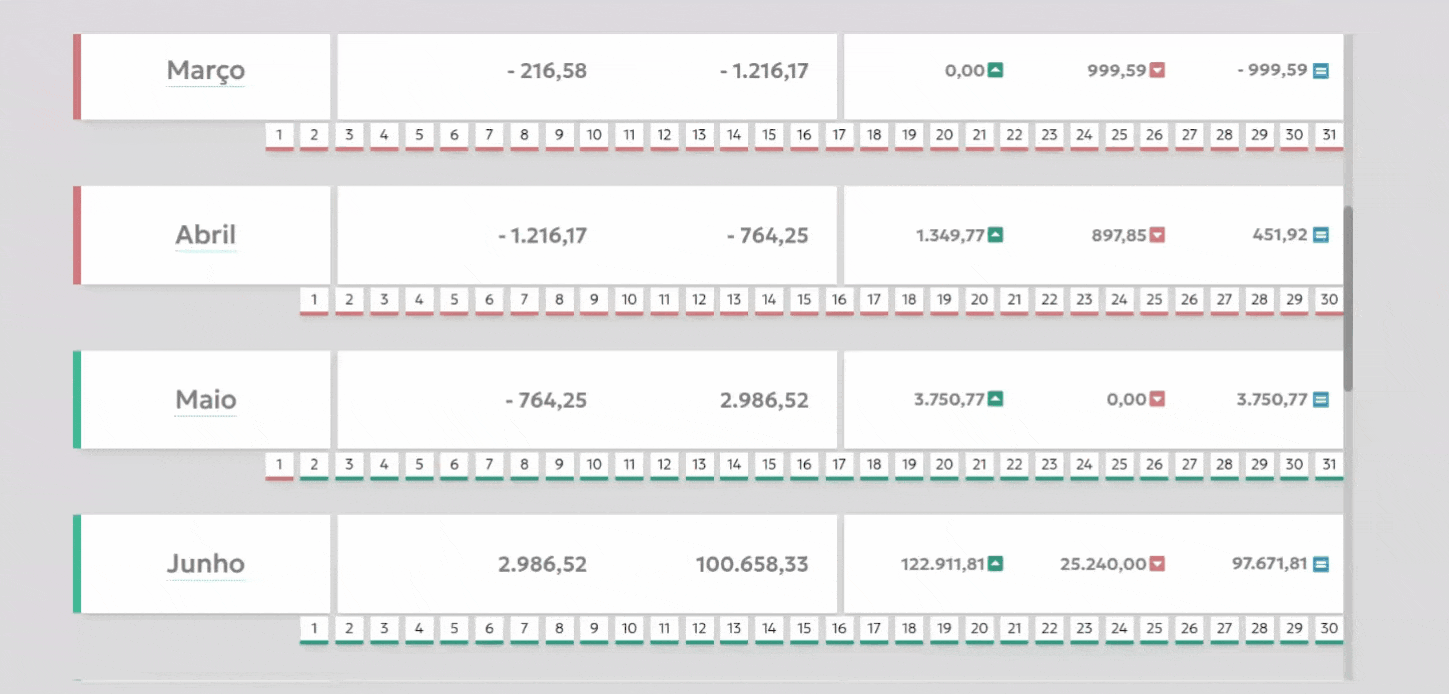Click the blue balance icon in Maio row
The image size is (1449, 694).
pyautogui.click(x=1321, y=400)
